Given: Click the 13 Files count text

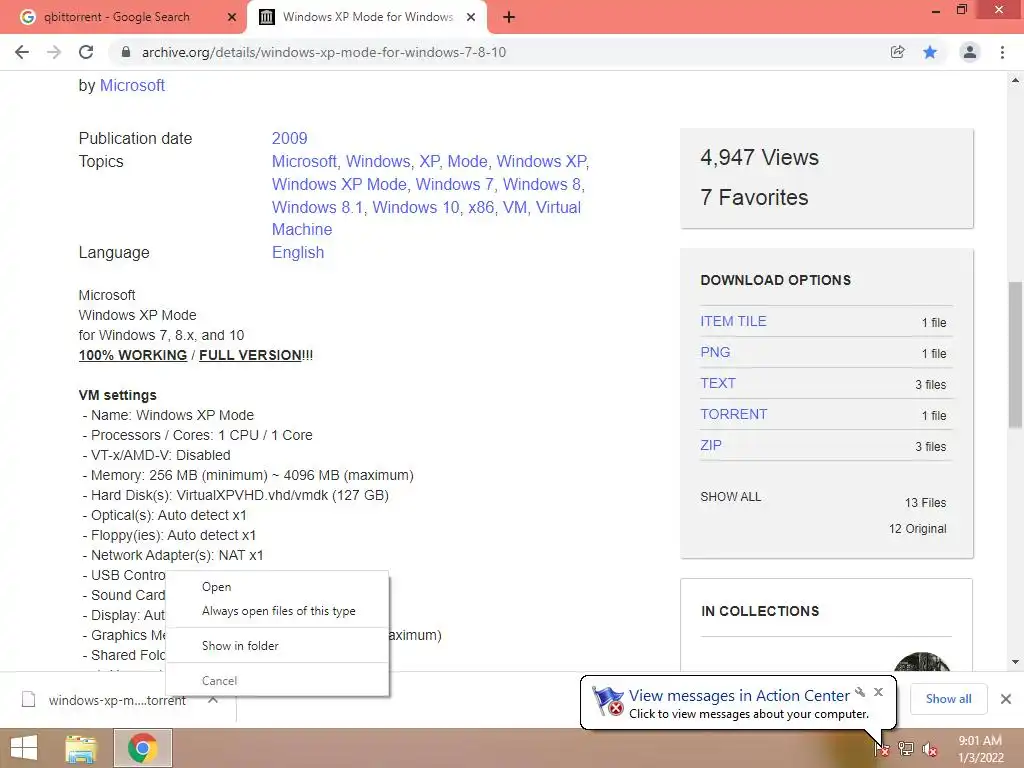Looking at the screenshot, I should 925,503.
